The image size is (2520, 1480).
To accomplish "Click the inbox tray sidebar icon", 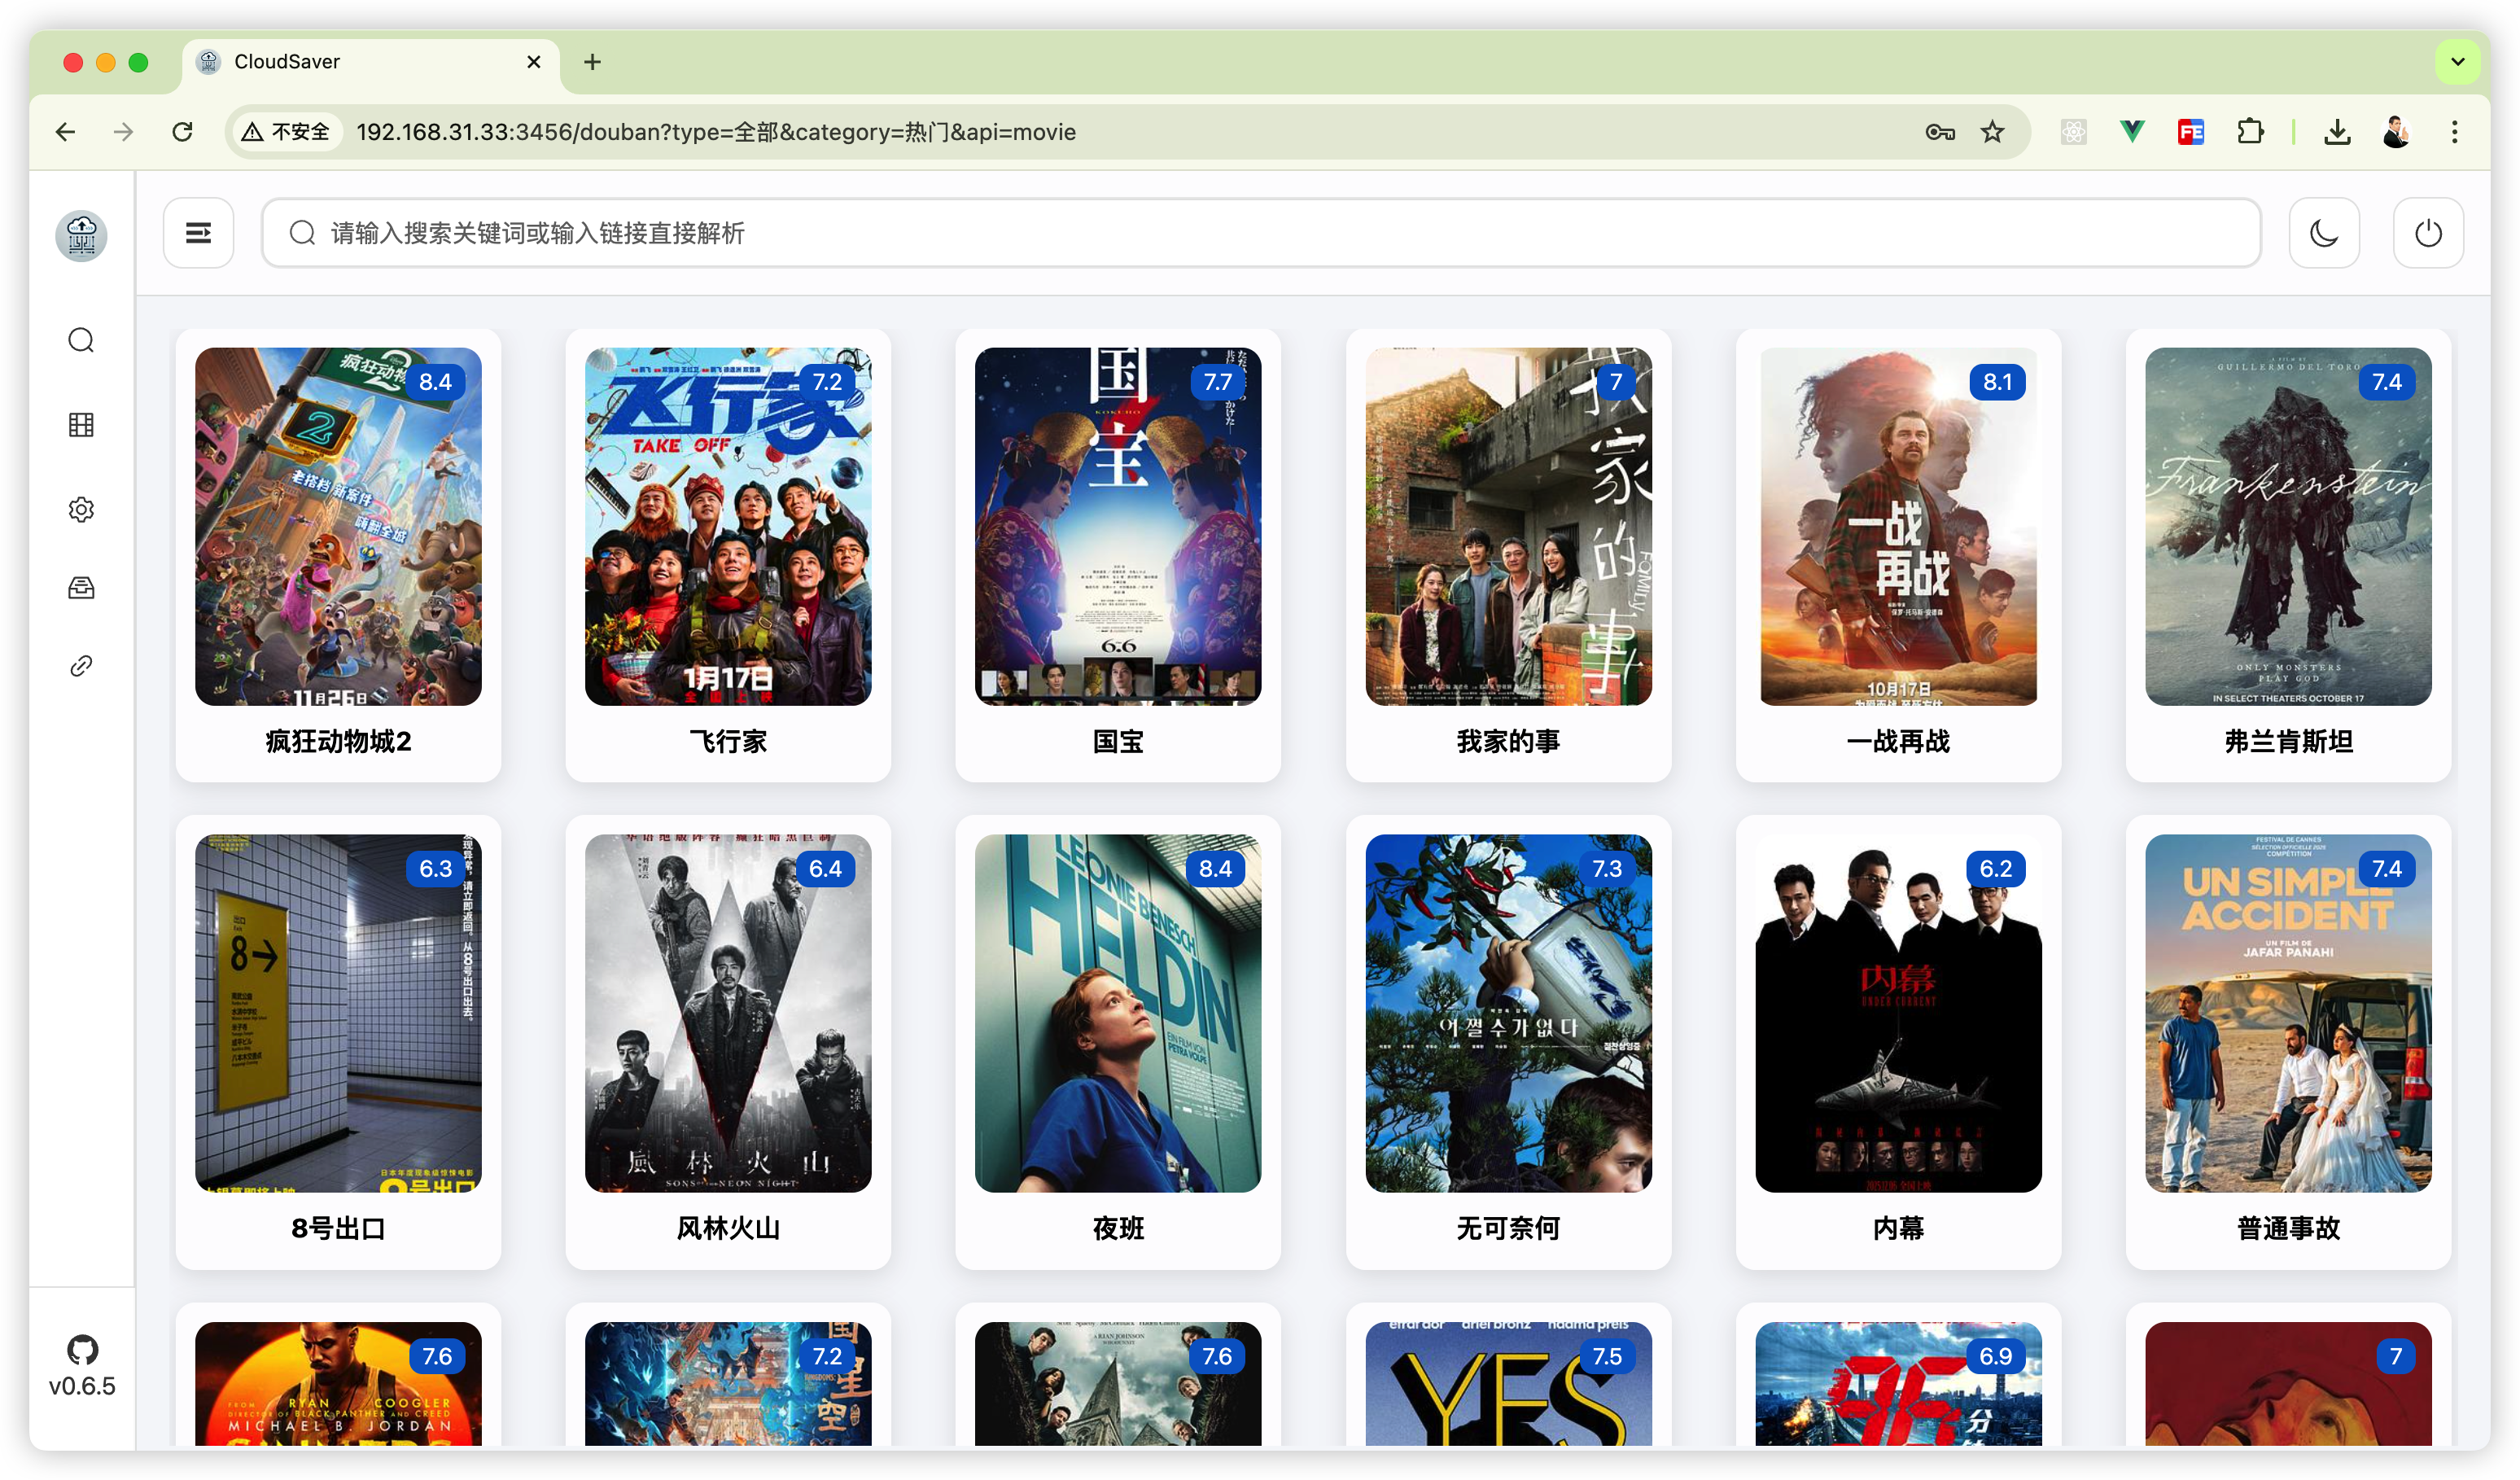I will (x=81, y=587).
